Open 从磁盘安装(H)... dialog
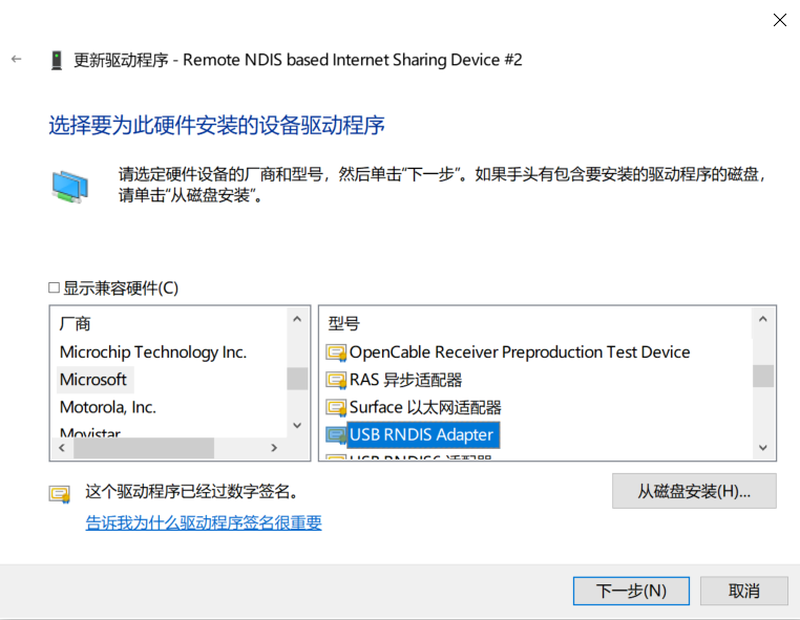800x620 pixels. coord(693,491)
